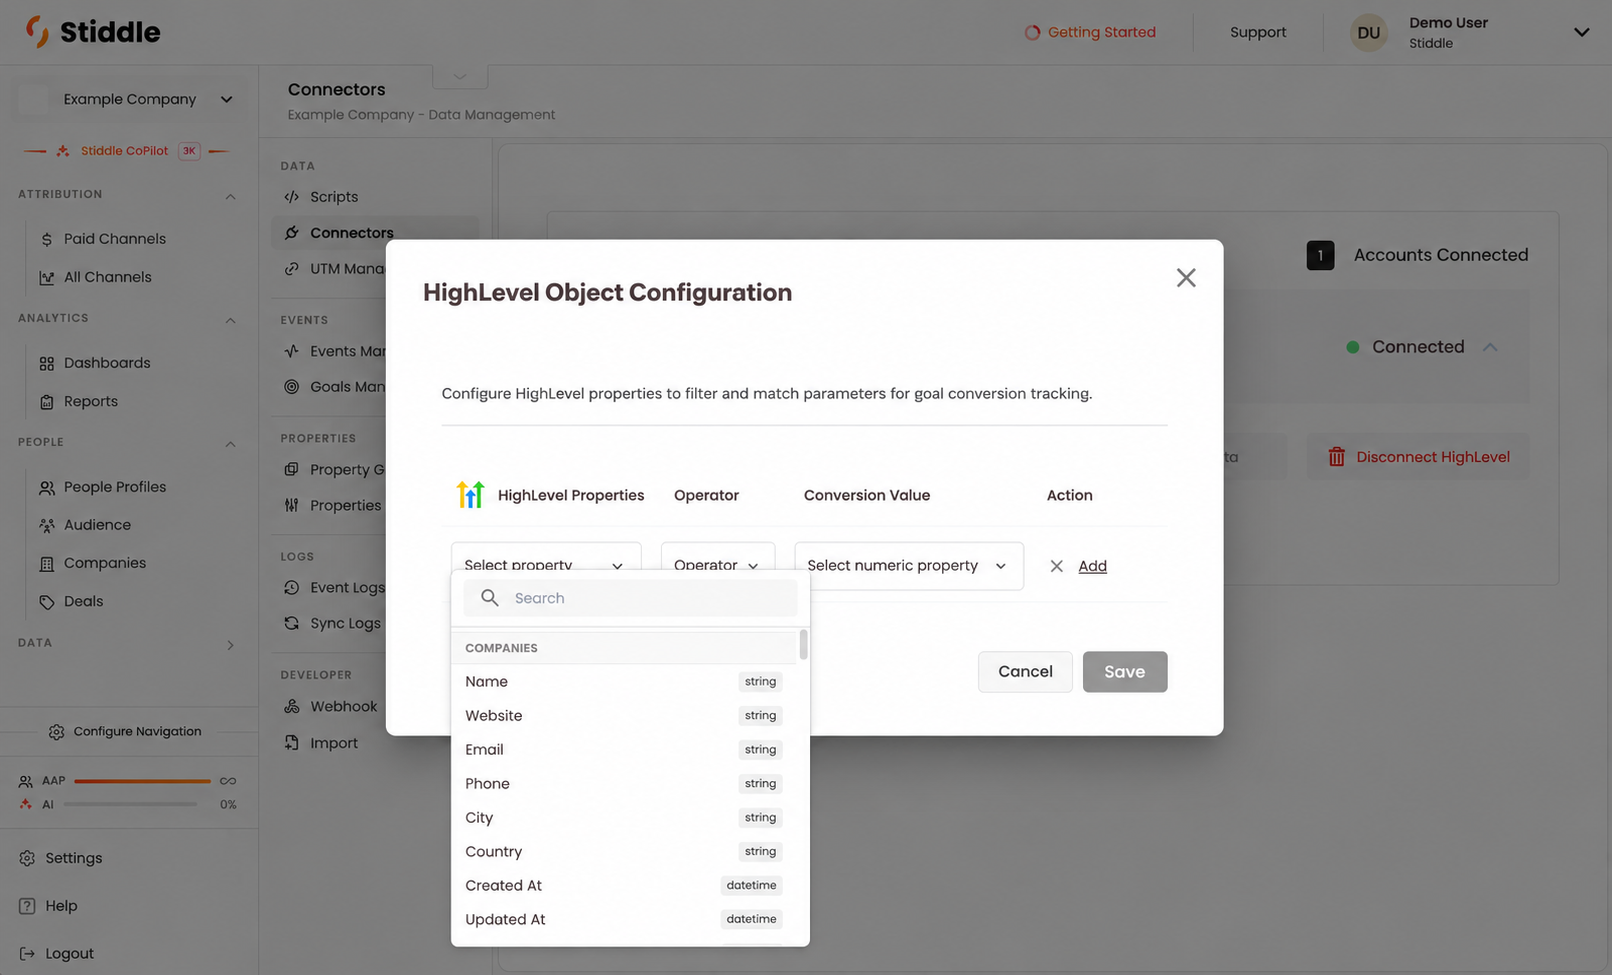This screenshot has height=975, width=1612.
Task: Open the Support link
Action: point(1258,32)
